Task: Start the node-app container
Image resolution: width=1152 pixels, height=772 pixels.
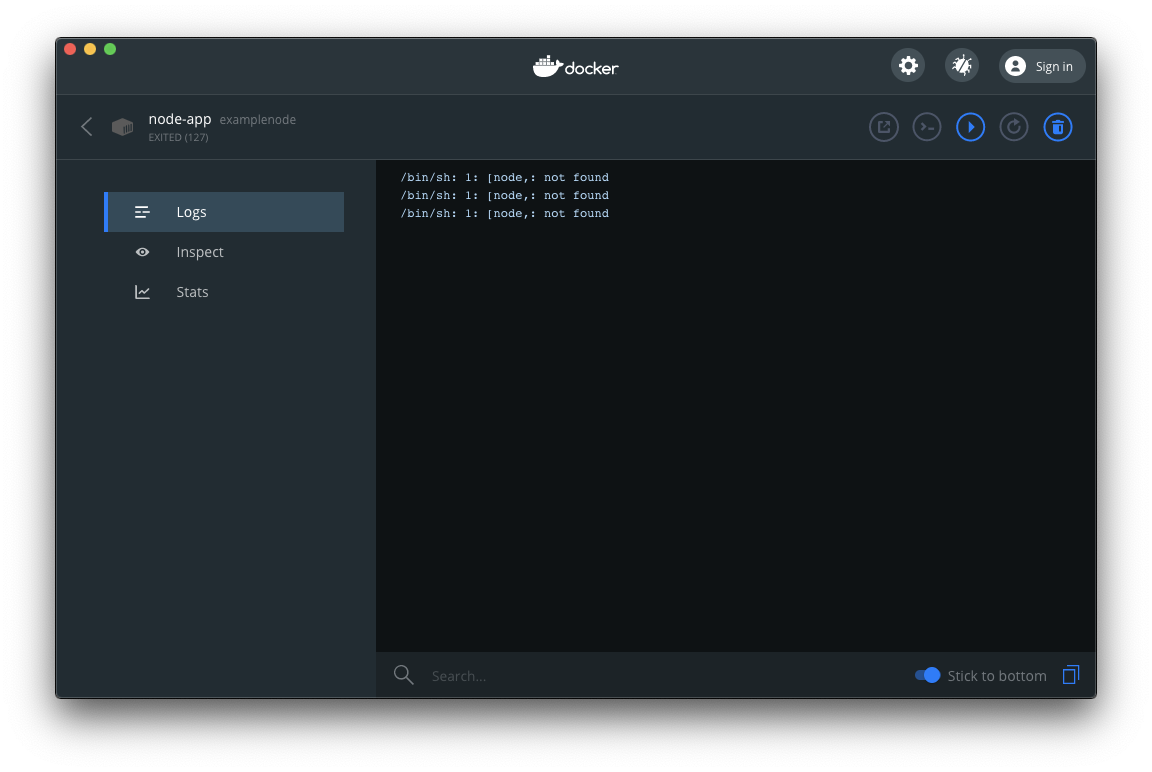Action: (x=970, y=127)
